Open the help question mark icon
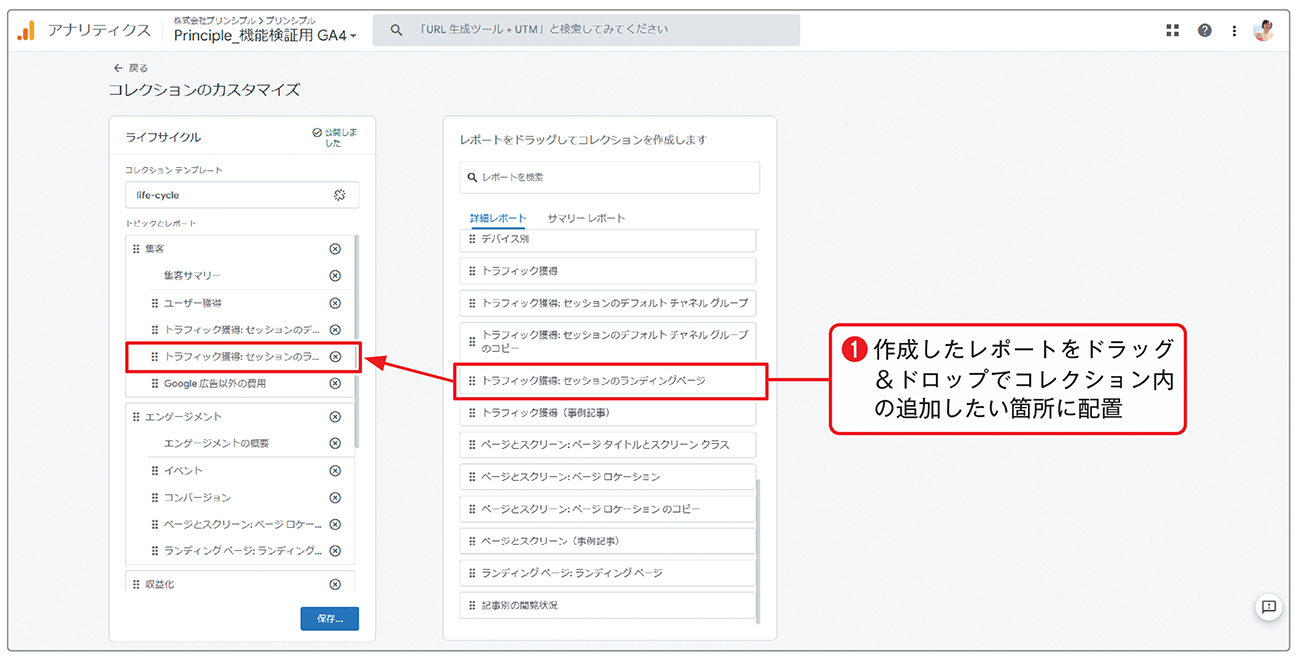This screenshot has width=1300, height=665. (x=1205, y=31)
